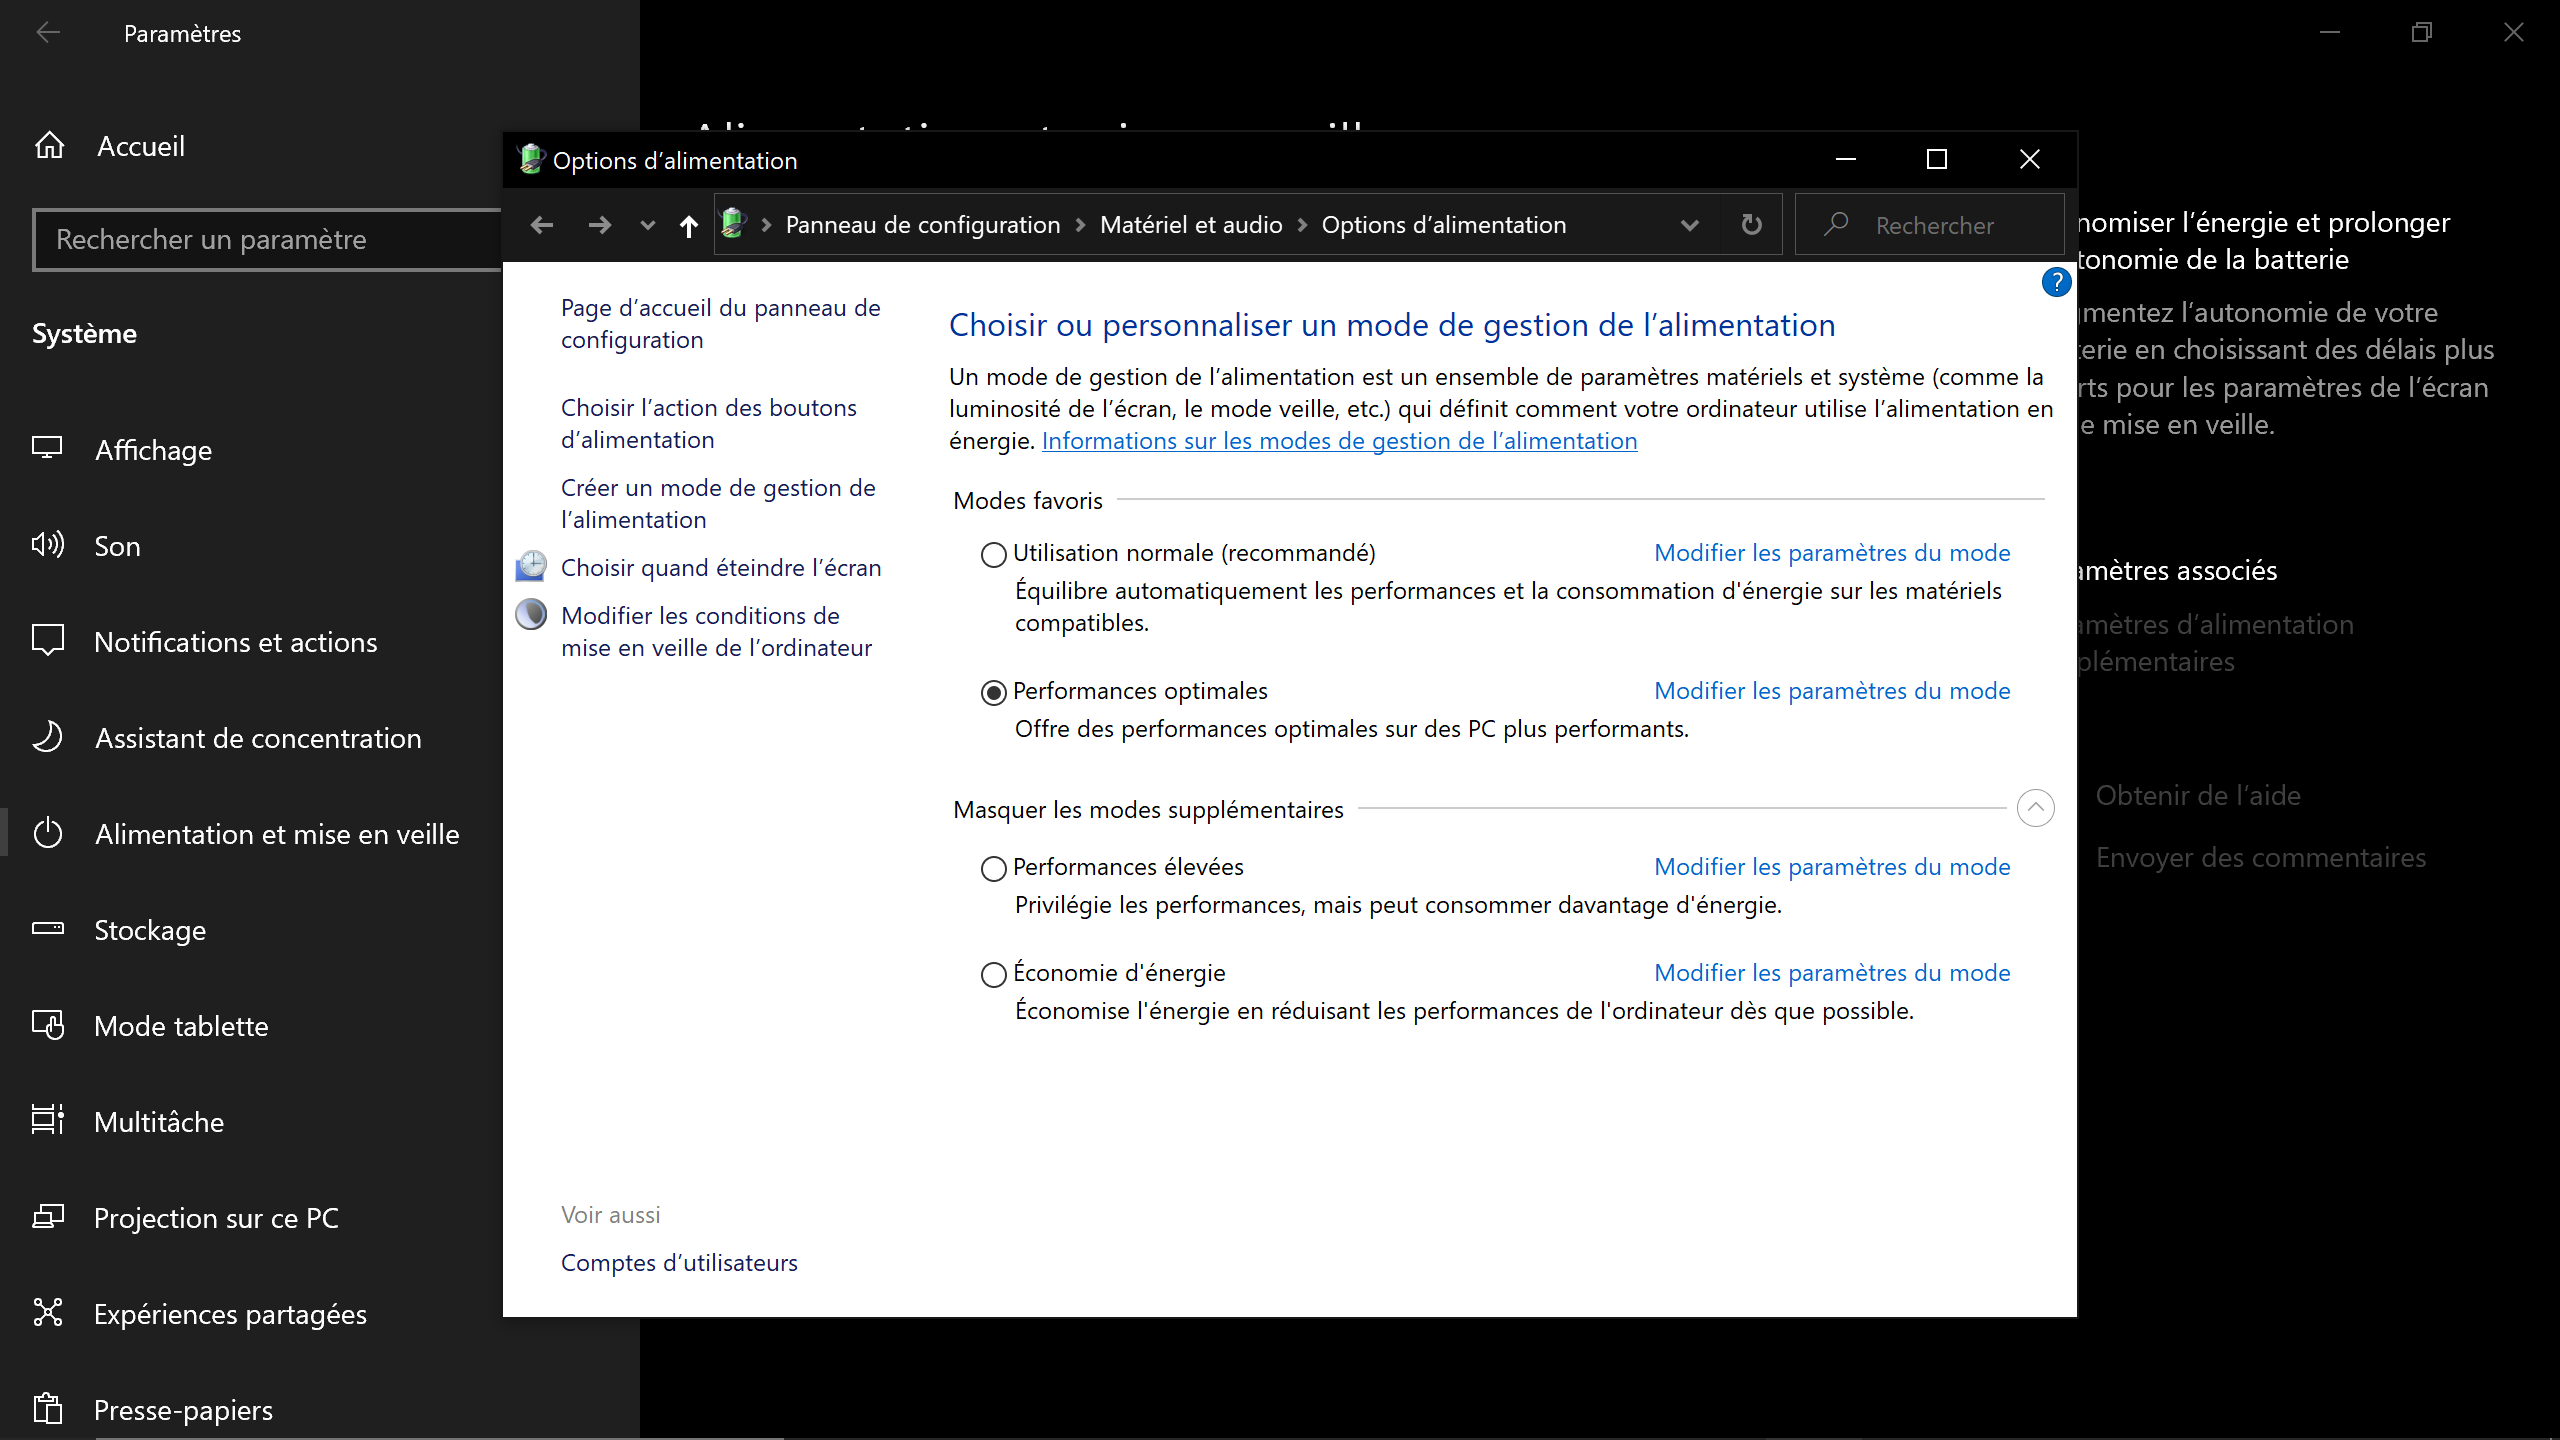
Task: Open recent locations dropdown next to forward arrow
Action: tap(647, 226)
